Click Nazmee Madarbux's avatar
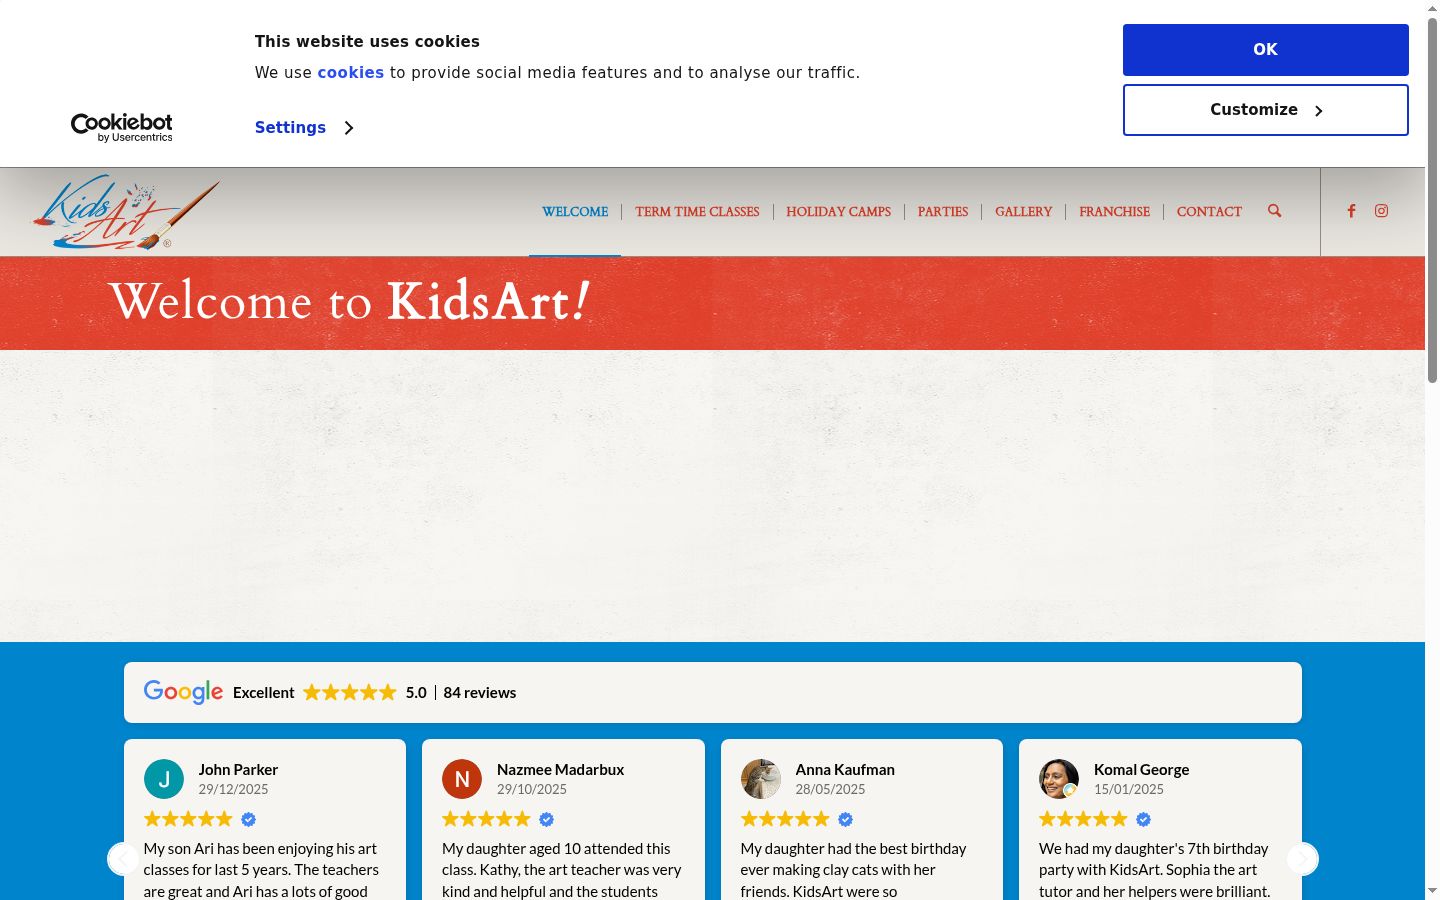Image resolution: width=1440 pixels, height=900 pixels. tap(462, 779)
